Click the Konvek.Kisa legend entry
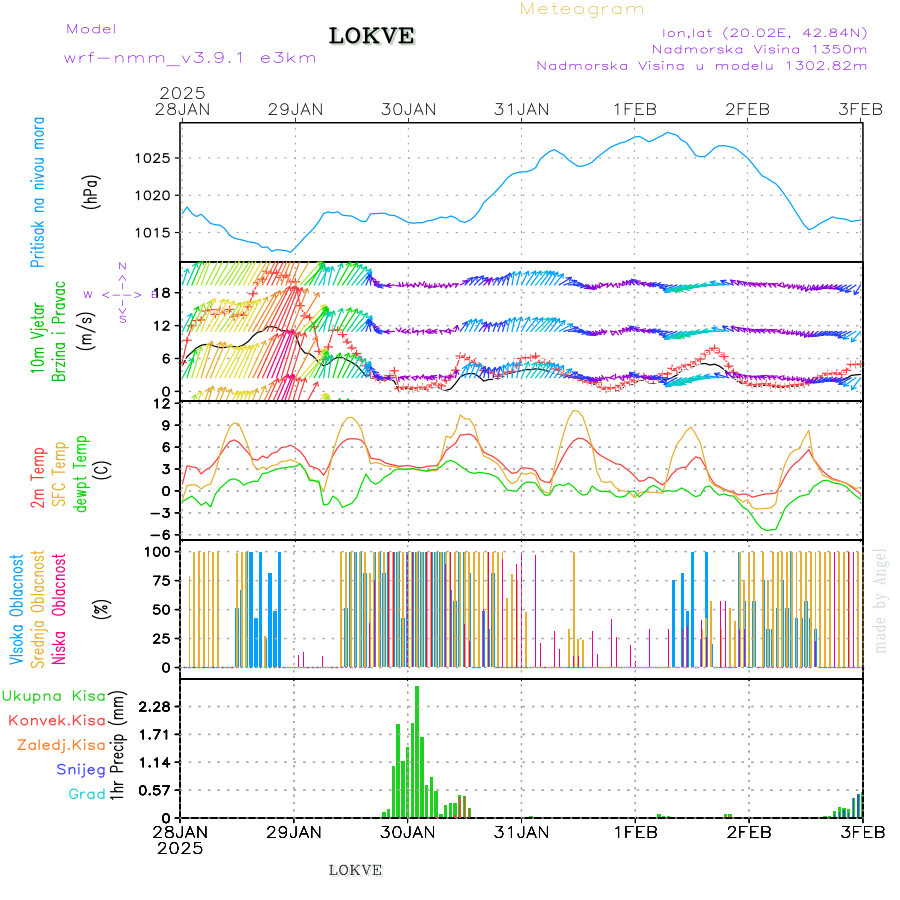900x900 pixels. click(x=56, y=720)
